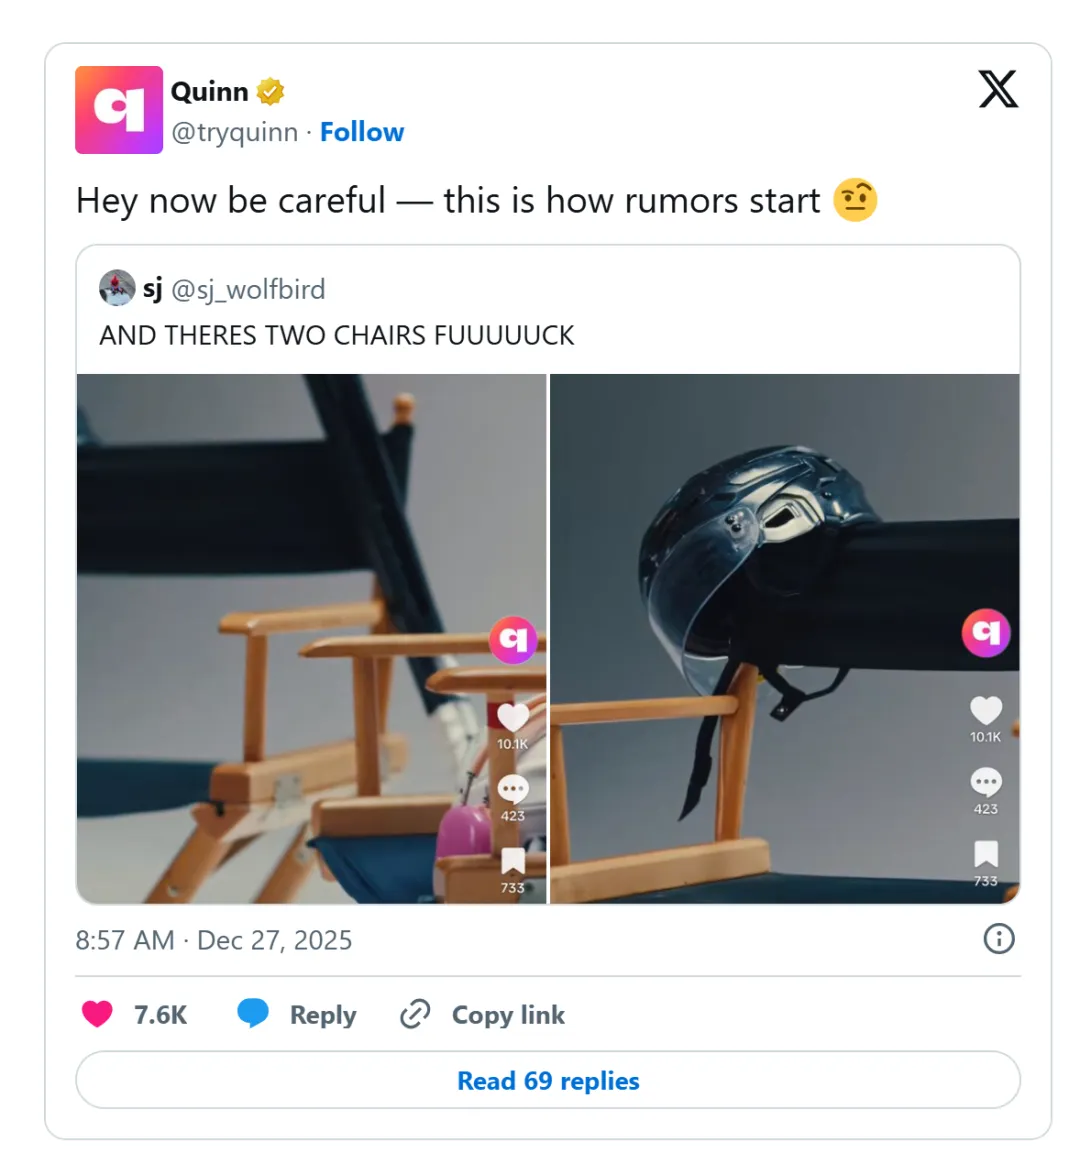Open Quinn's profile avatar
The height and width of the screenshot is (1153, 1080).
(119, 110)
